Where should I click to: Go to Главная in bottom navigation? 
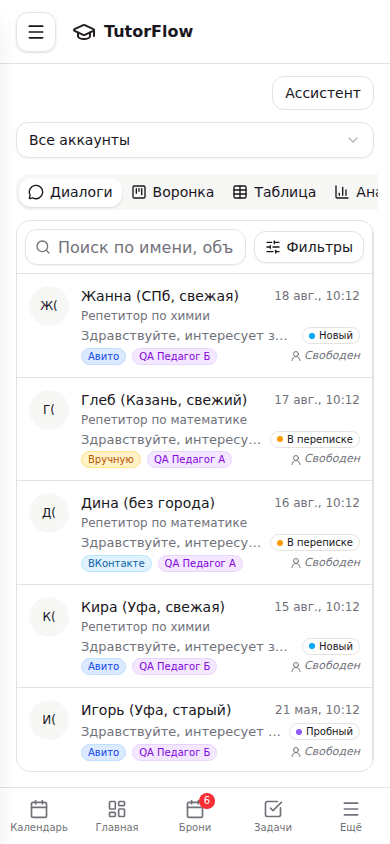click(117, 816)
